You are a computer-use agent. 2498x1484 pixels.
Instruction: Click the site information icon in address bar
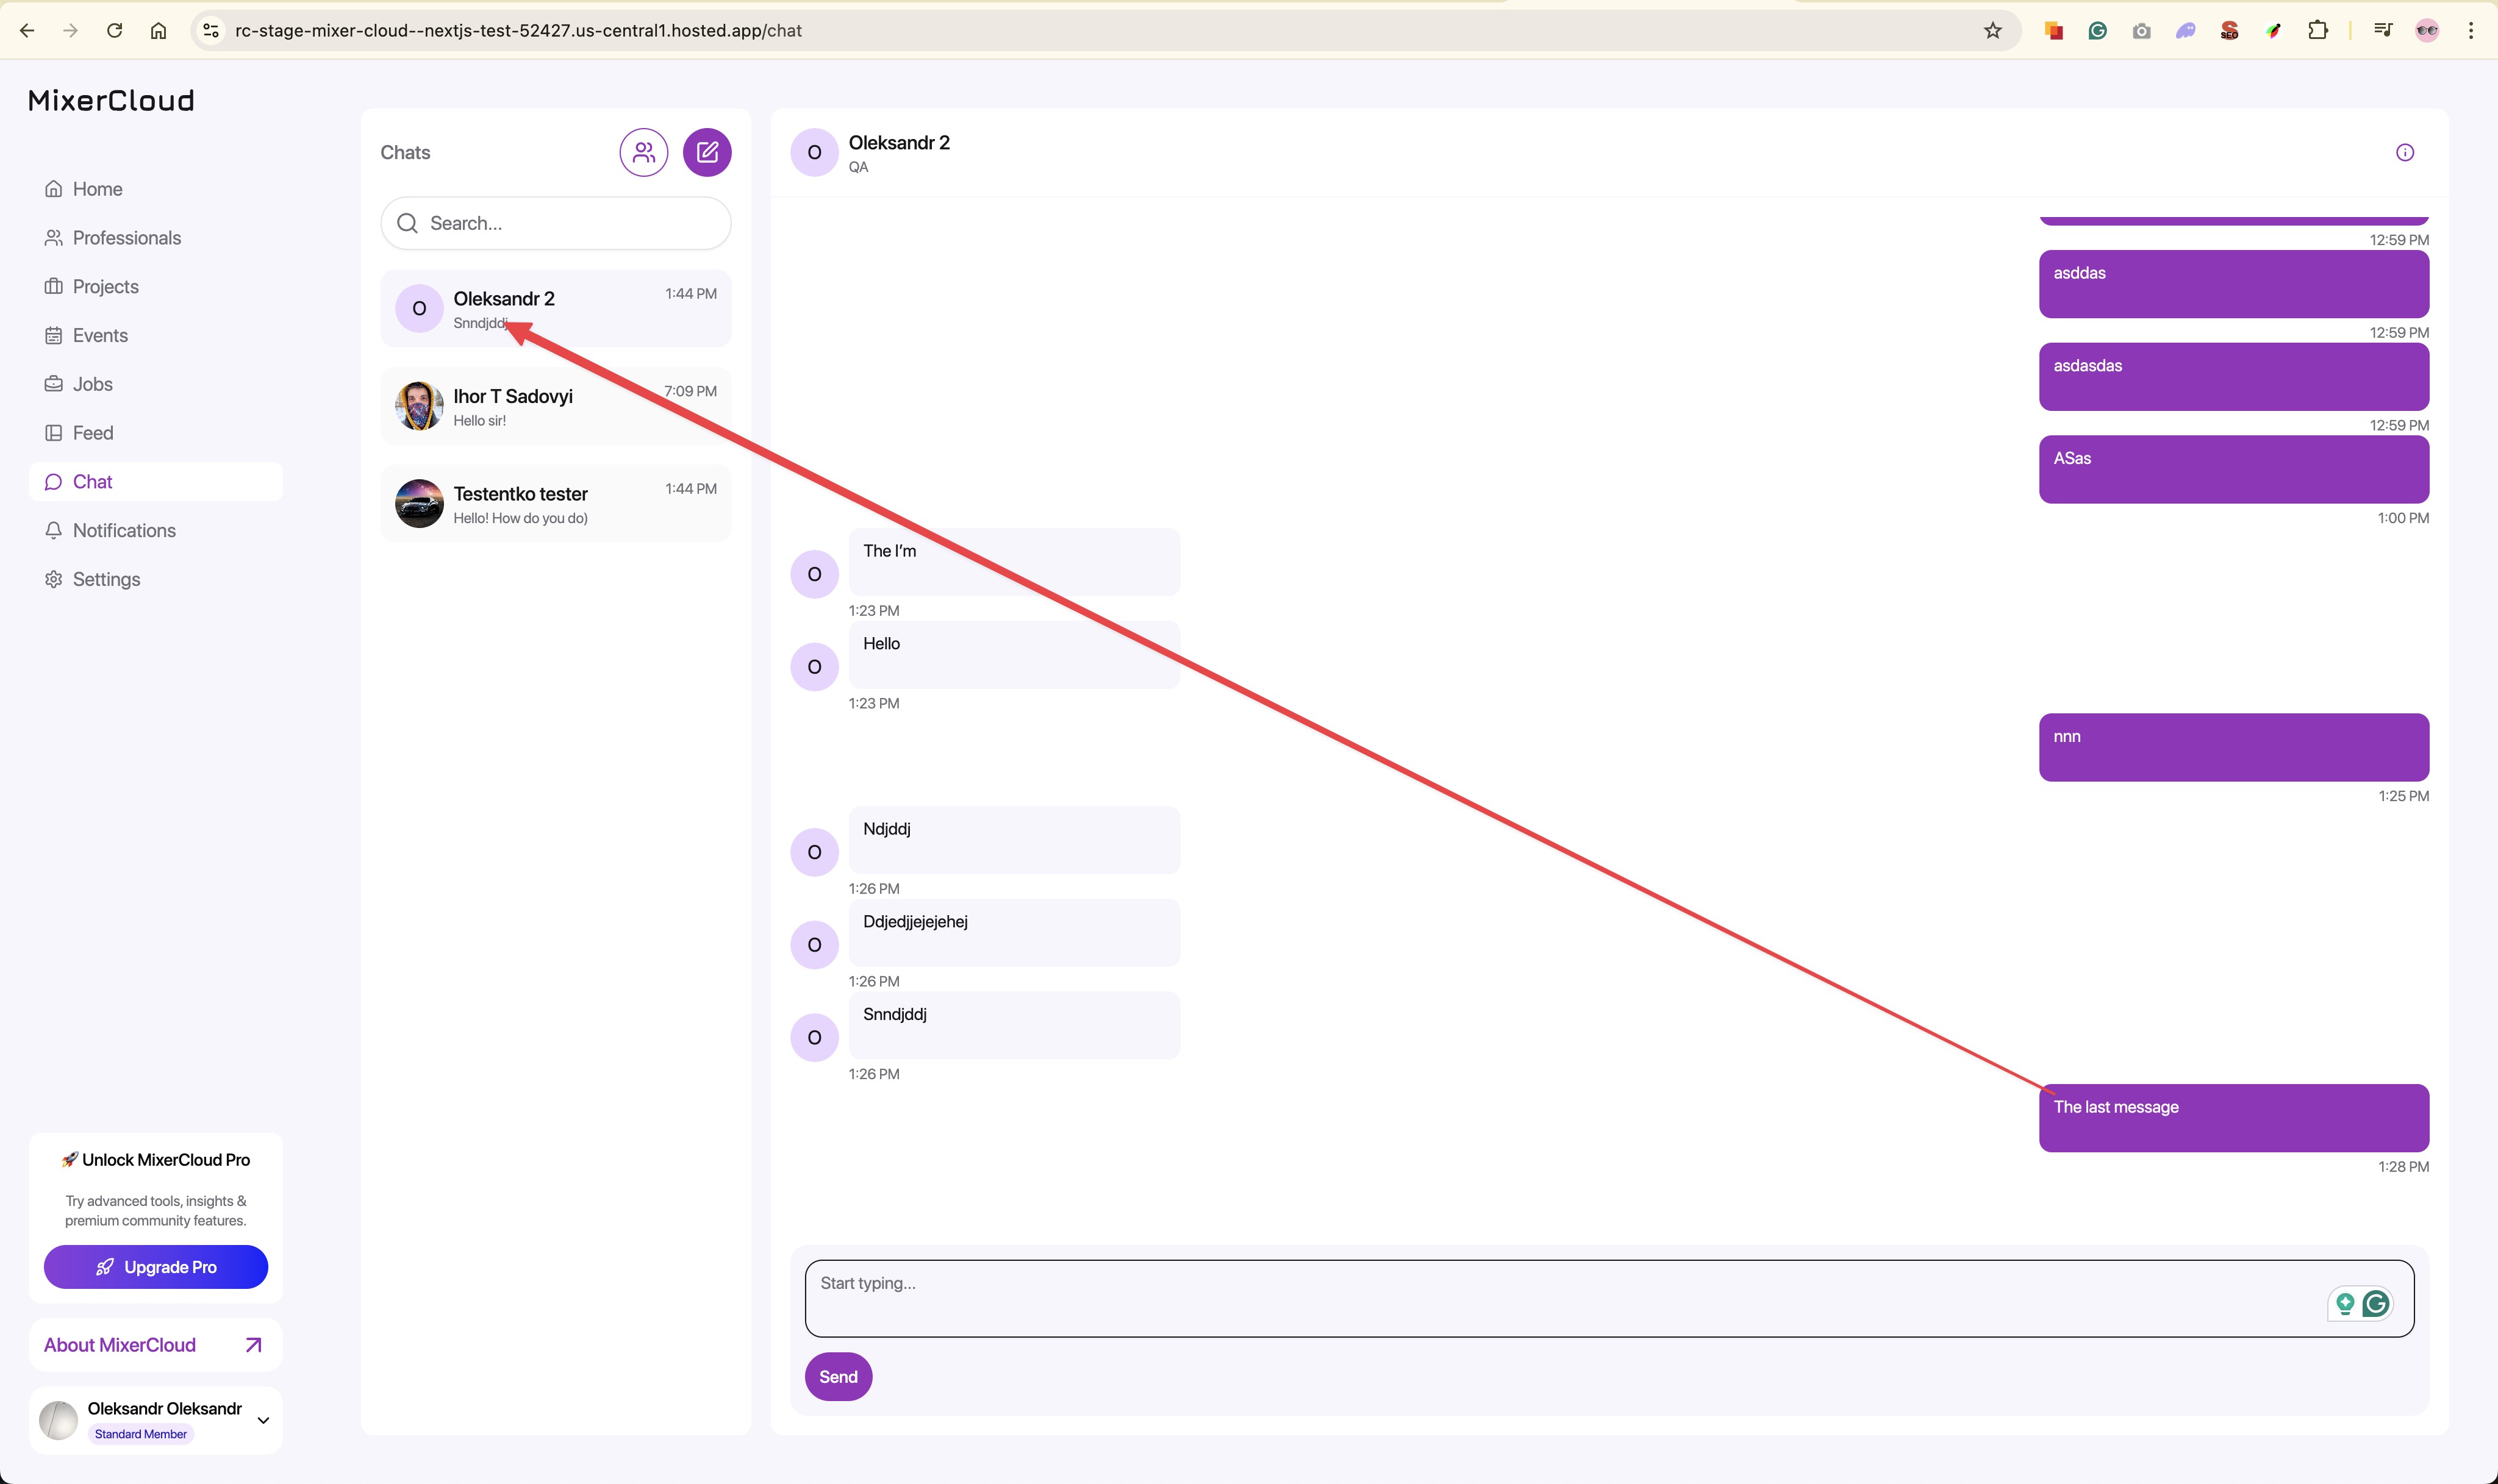point(211,30)
